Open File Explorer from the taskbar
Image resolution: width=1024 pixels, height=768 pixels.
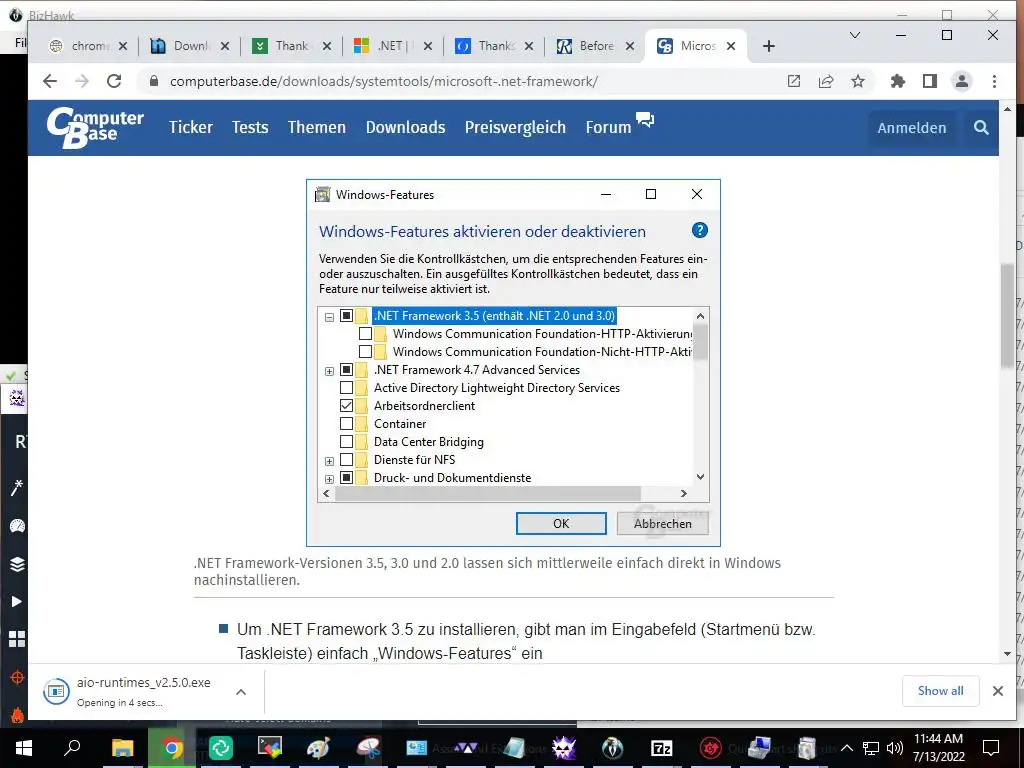click(122, 748)
